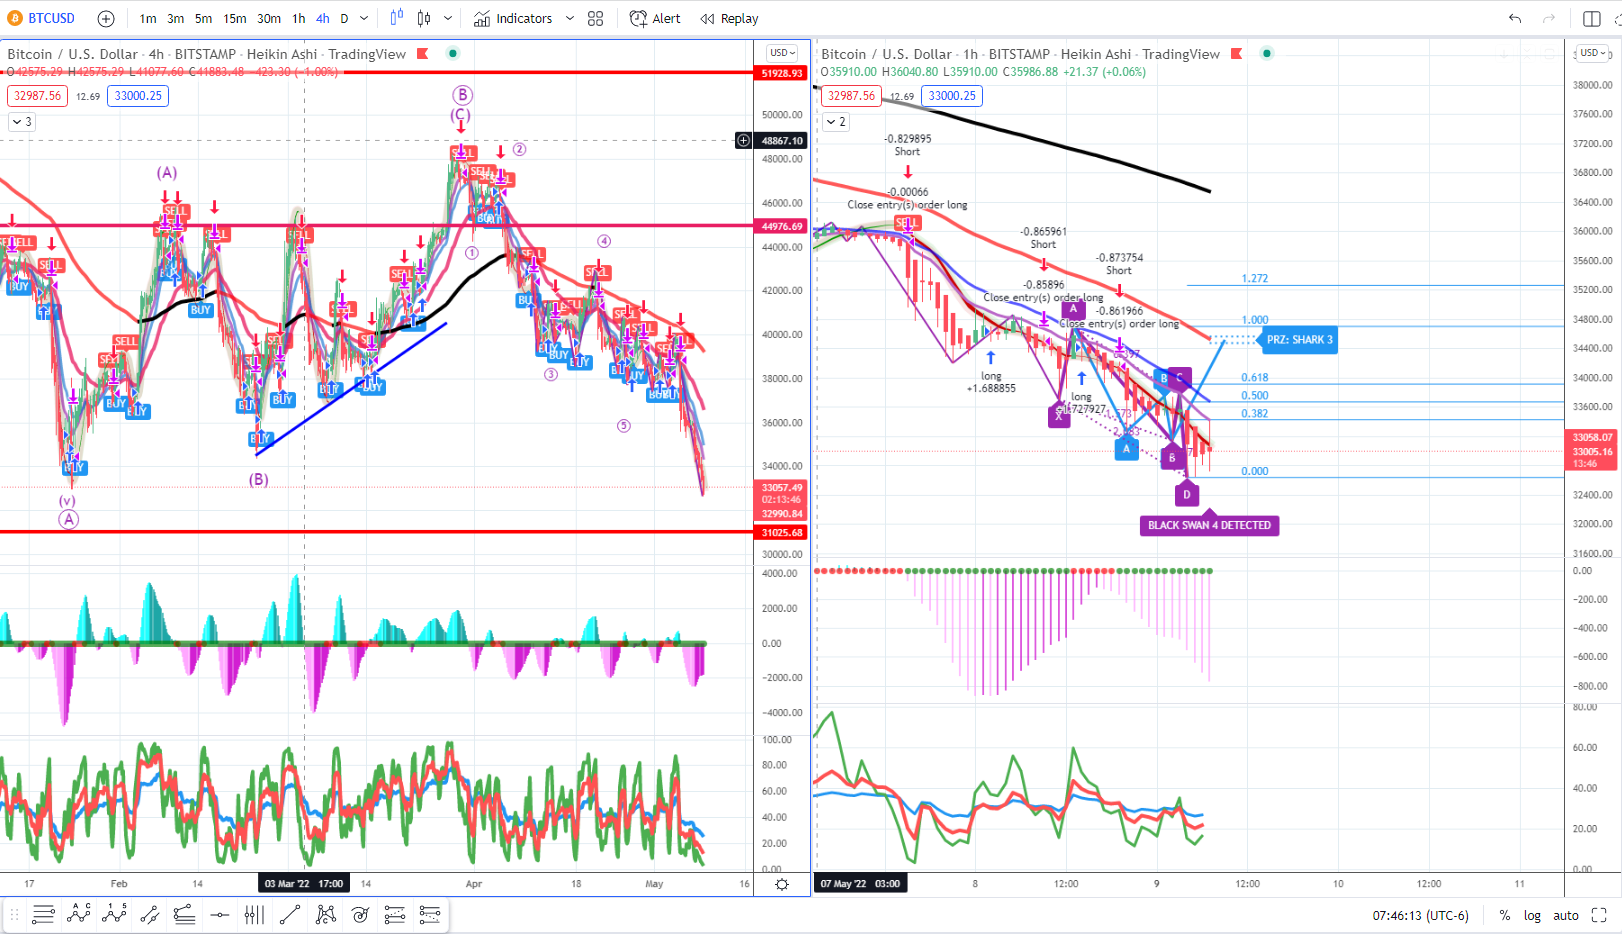The image size is (1622, 934).
Task: Open indicator templates grid icon
Action: point(596,18)
